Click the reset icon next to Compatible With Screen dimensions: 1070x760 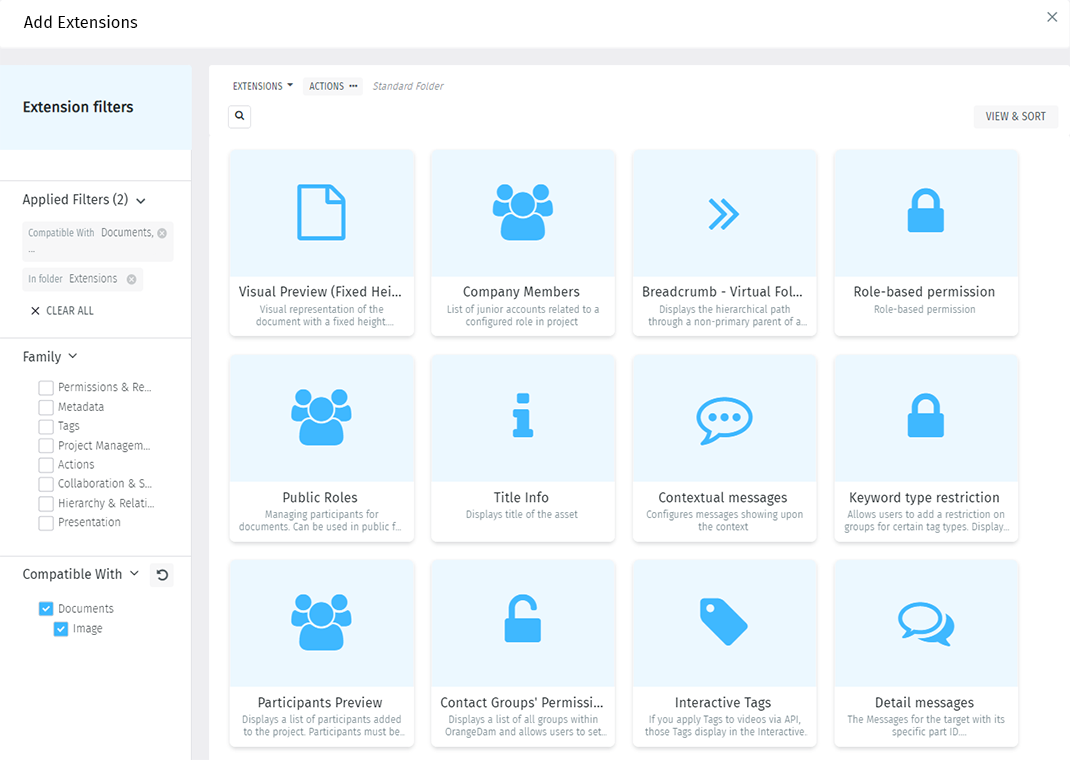[x=161, y=574]
